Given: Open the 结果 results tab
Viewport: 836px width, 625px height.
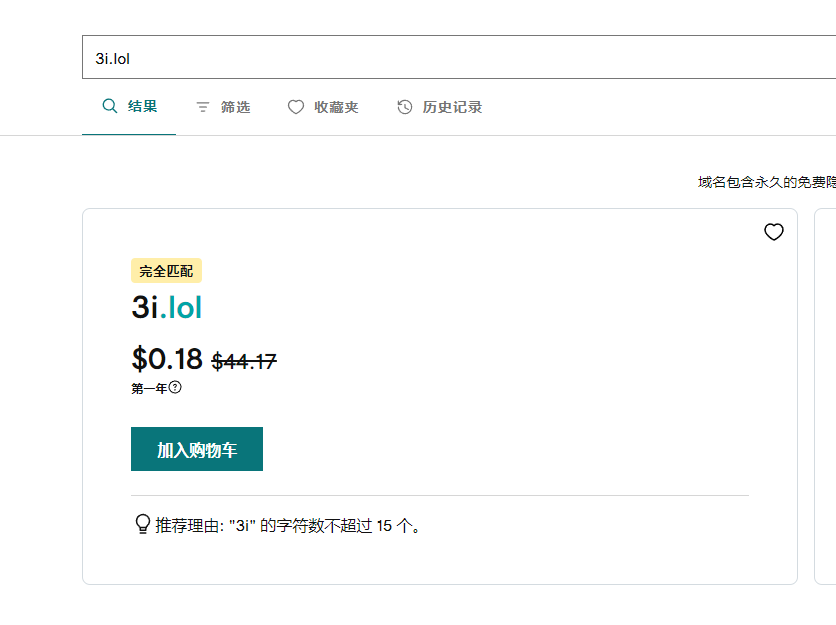Looking at the screenshot, I should [x=129, y=106].
